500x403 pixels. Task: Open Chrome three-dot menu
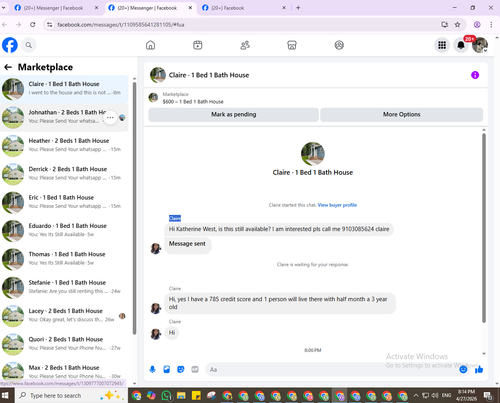point(491,24)
